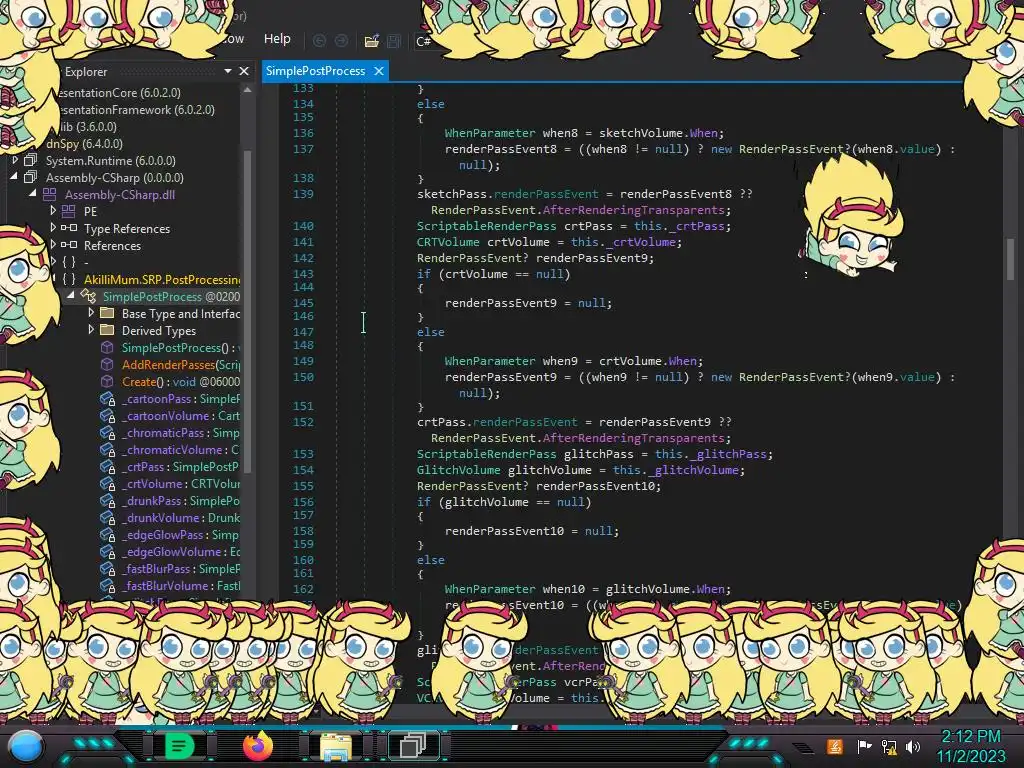
Task: Click the network tray icon
Action: pos(889,746)
